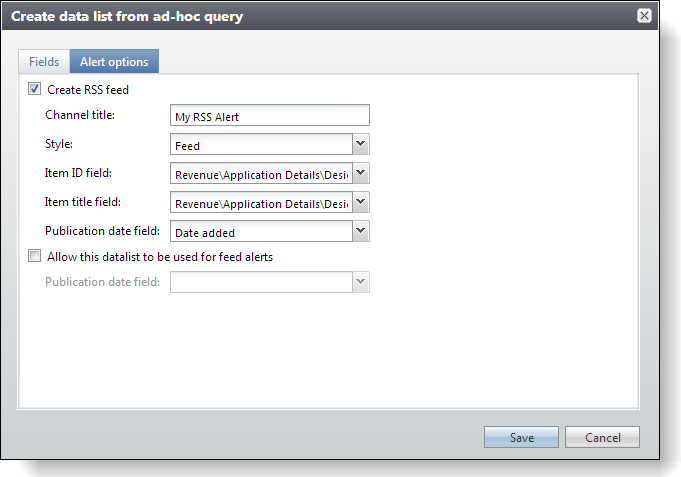Click the greyed-out Publication date dropdown arrow
Screen dimensions: 681x477
[x=361, y=283]
